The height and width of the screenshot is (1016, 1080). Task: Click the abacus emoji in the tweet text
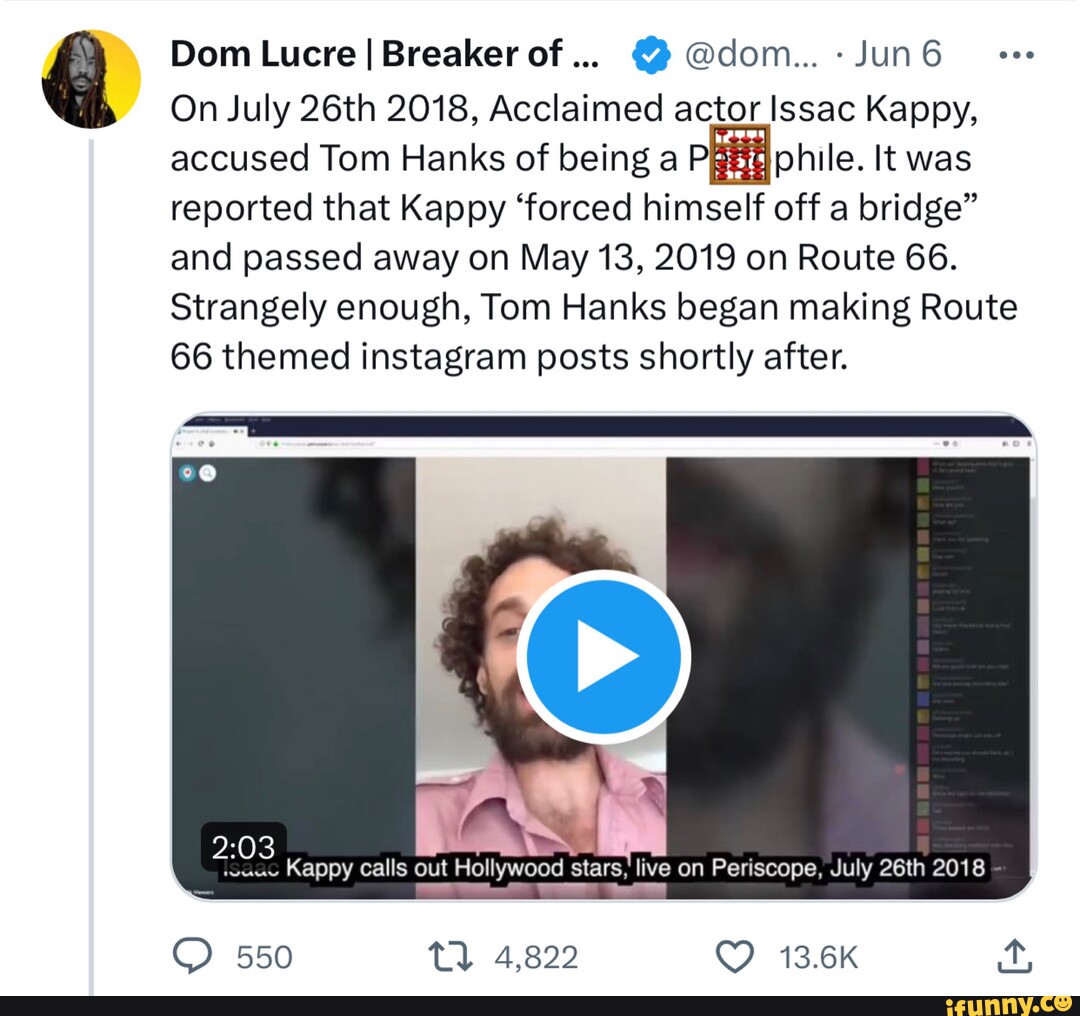point(741,156)
